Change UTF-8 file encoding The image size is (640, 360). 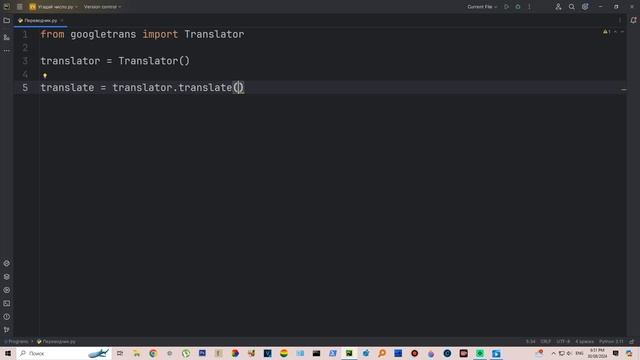[x=563, y=342]
